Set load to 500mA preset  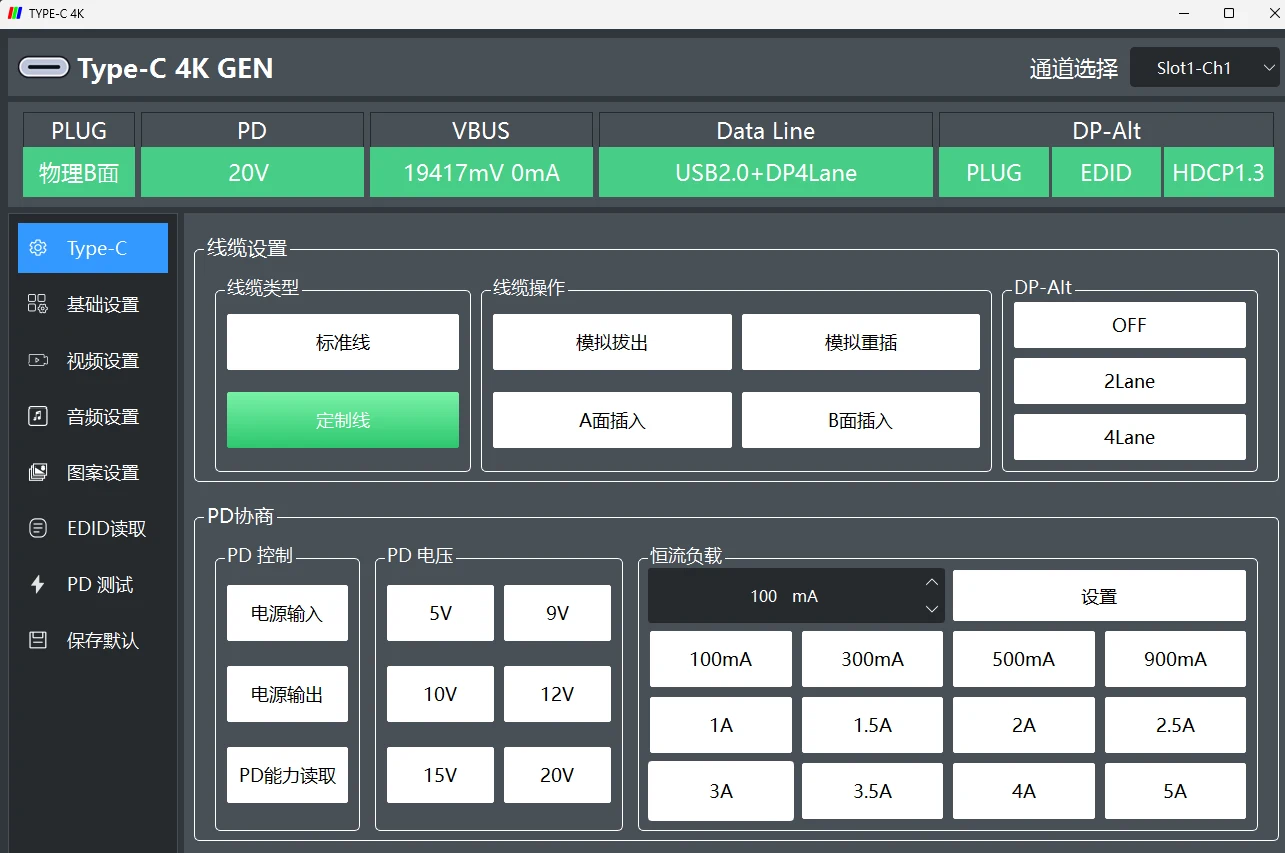click(x=1023, y=659)
